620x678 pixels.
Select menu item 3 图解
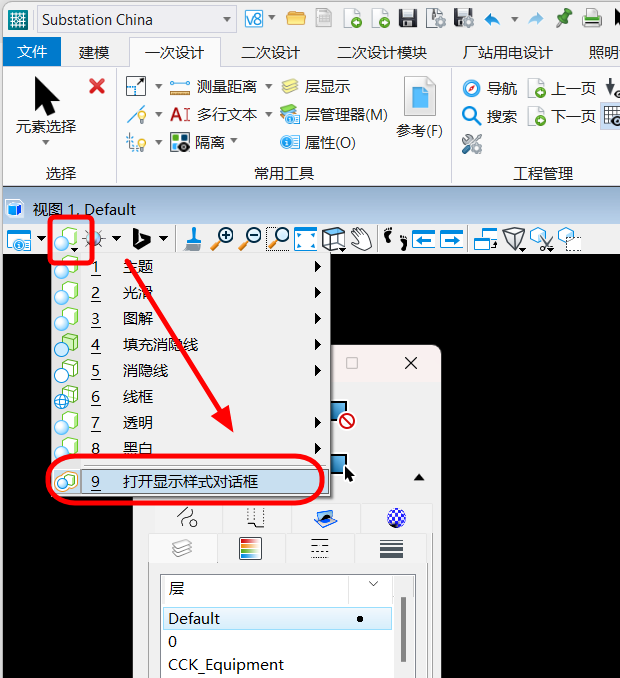tap(190, 319)
